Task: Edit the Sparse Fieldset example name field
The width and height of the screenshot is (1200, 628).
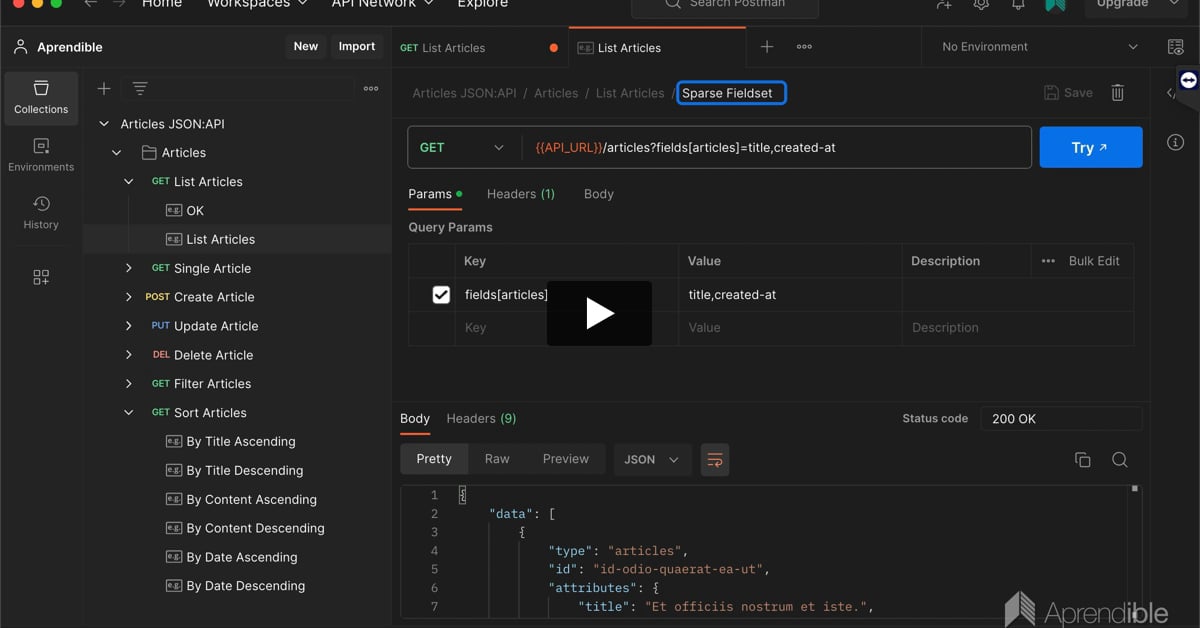Action: click(x=731, y=93)
